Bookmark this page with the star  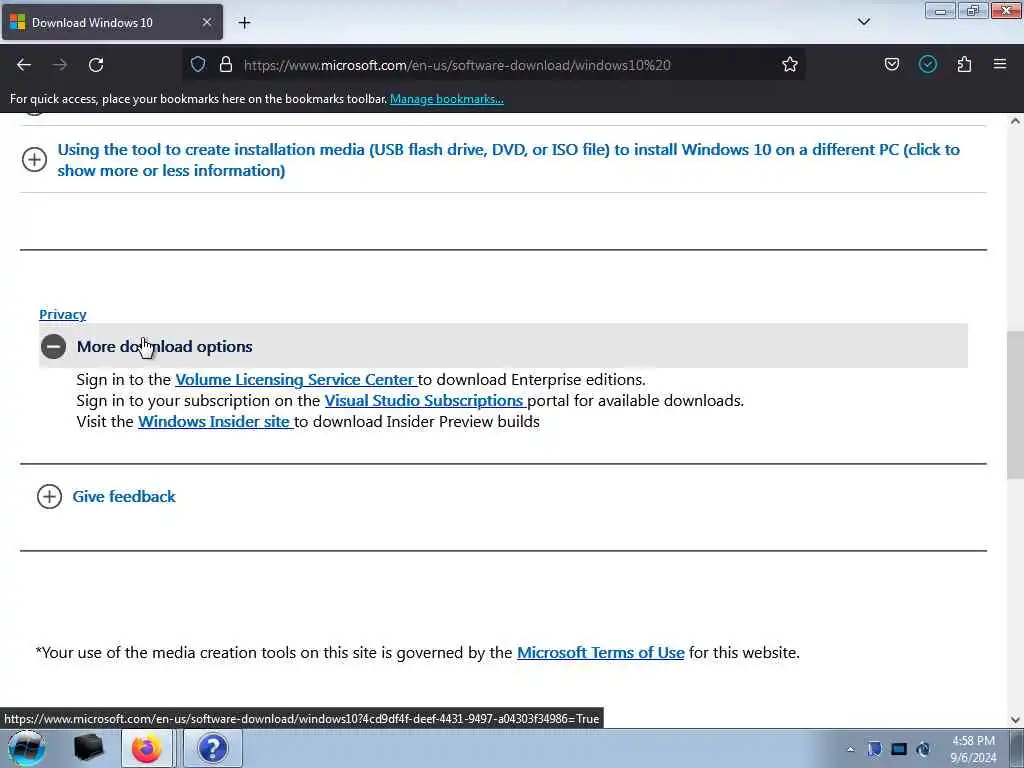(790, 64)
